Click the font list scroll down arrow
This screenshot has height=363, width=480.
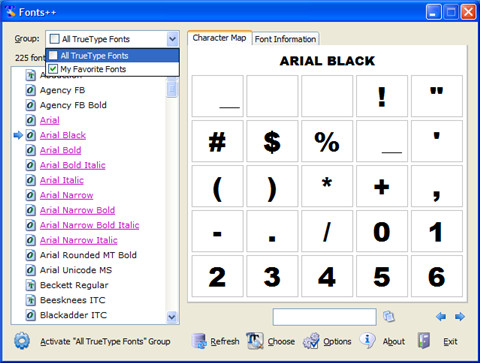(x=172, y=317)
